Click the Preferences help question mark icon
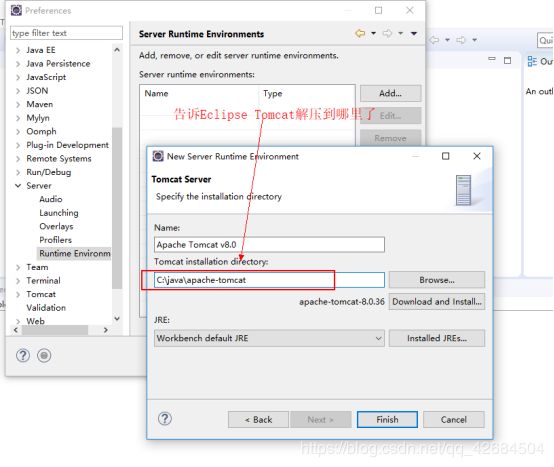 (23, 355)
